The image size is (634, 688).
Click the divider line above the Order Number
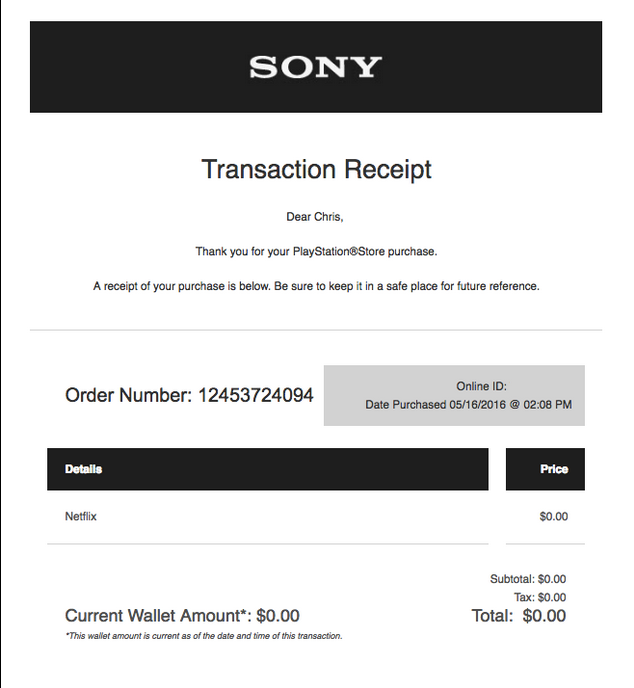pos(316,329)
